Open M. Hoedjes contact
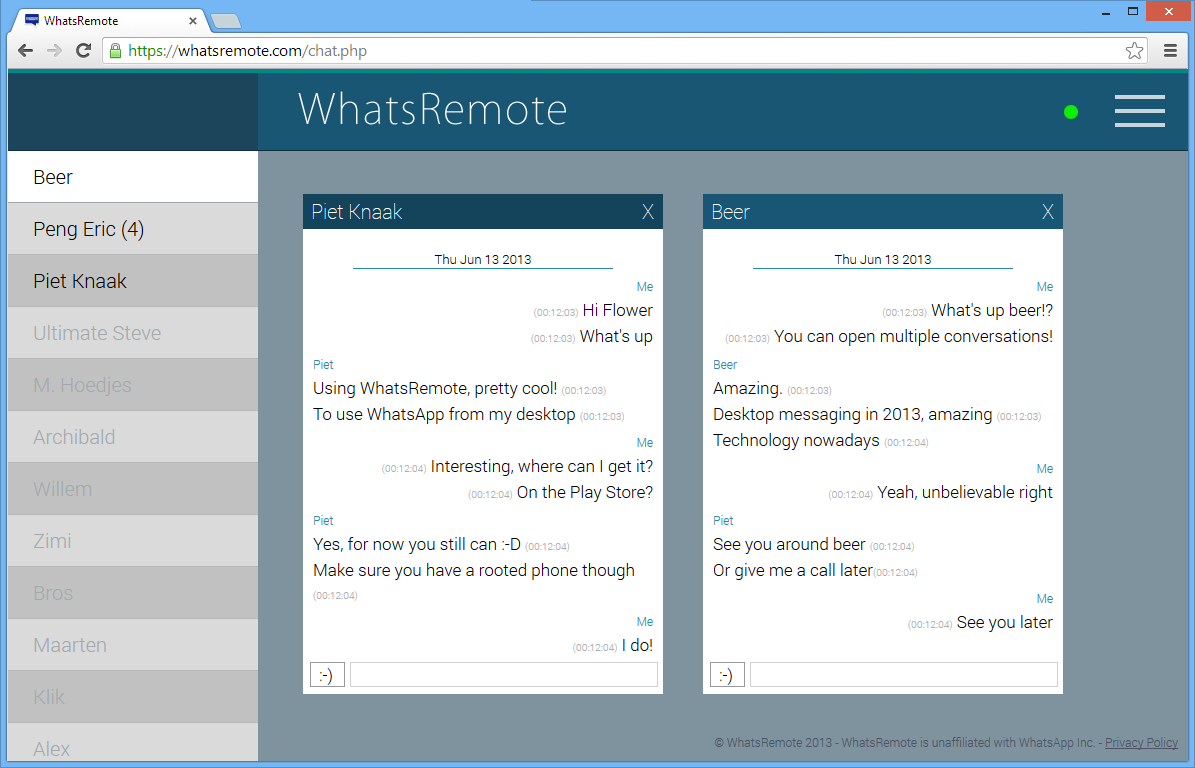Screen dimensions: 1195x768 click(x=133, y=385)
